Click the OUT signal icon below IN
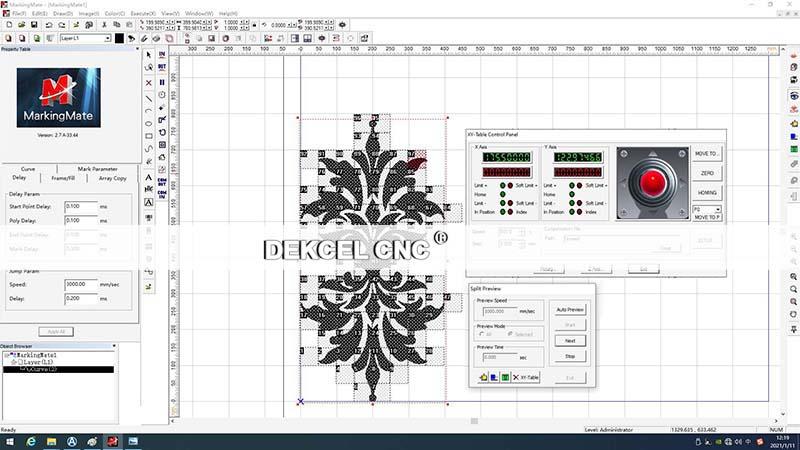The image size is (800, 450). [162, 67]
